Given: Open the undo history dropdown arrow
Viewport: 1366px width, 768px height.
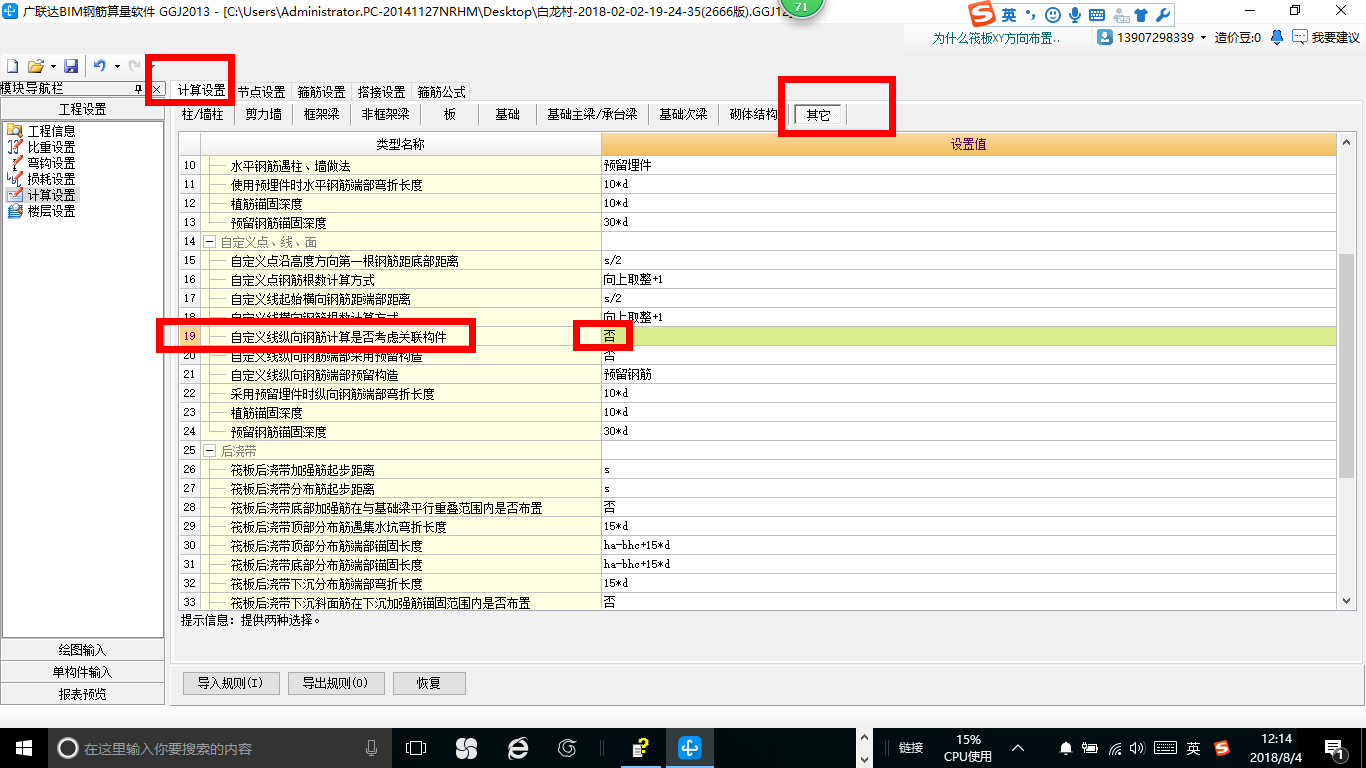Looking at the screenshot, I should [x=116, y=66].
